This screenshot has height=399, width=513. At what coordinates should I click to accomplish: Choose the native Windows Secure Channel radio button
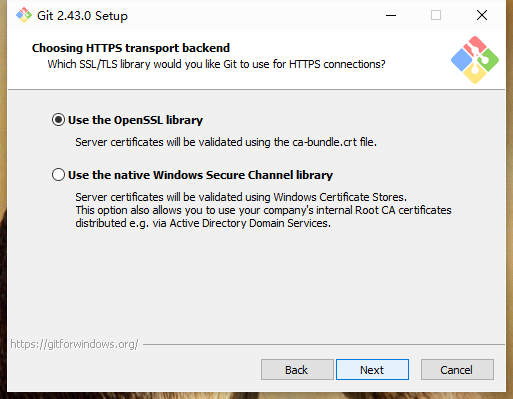pyautogui.click(x=58, y=175)
